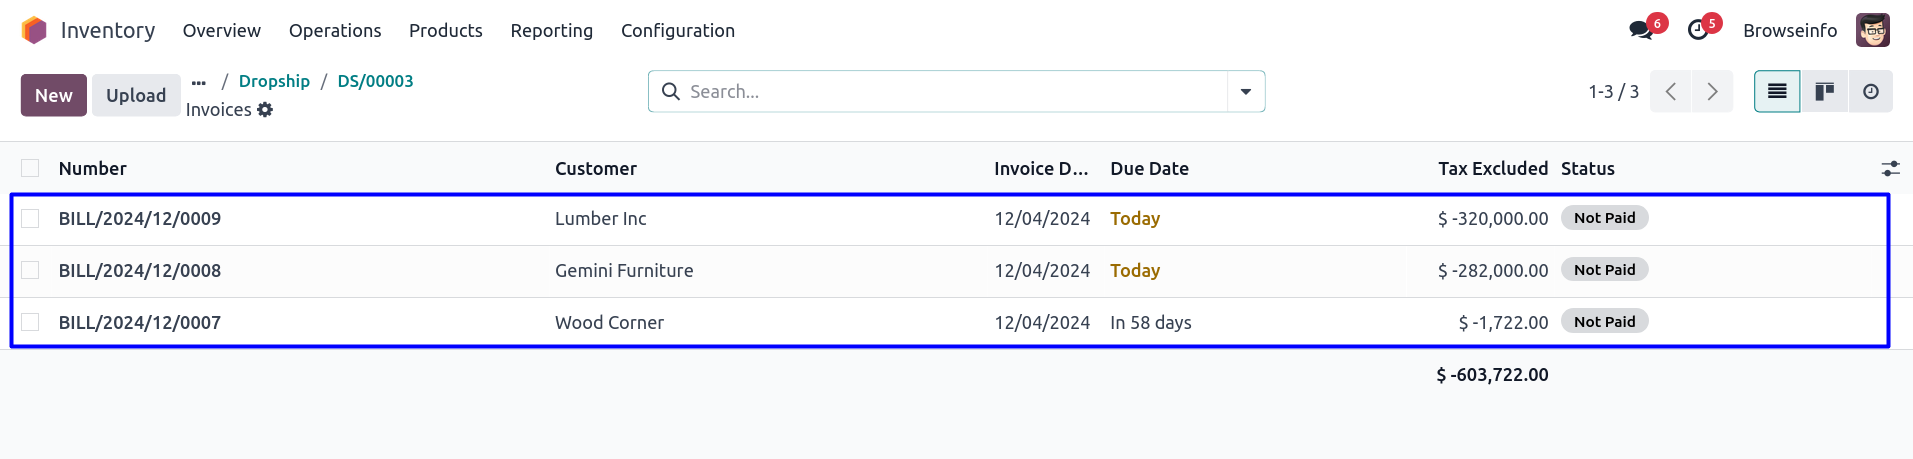Screen dimensions: 1913x459
Task: Open the discuss messages icon
Action: coord(1641,30)
